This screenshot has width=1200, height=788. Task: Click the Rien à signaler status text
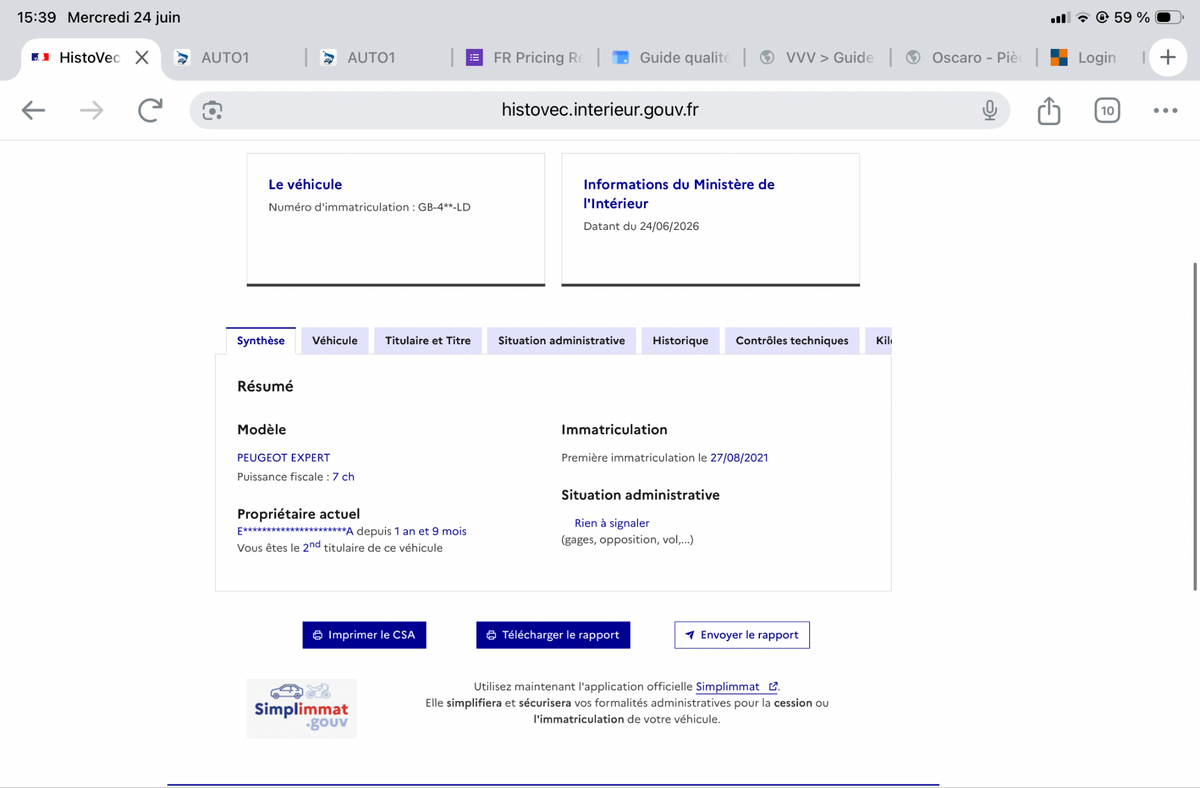click(612, 523)
